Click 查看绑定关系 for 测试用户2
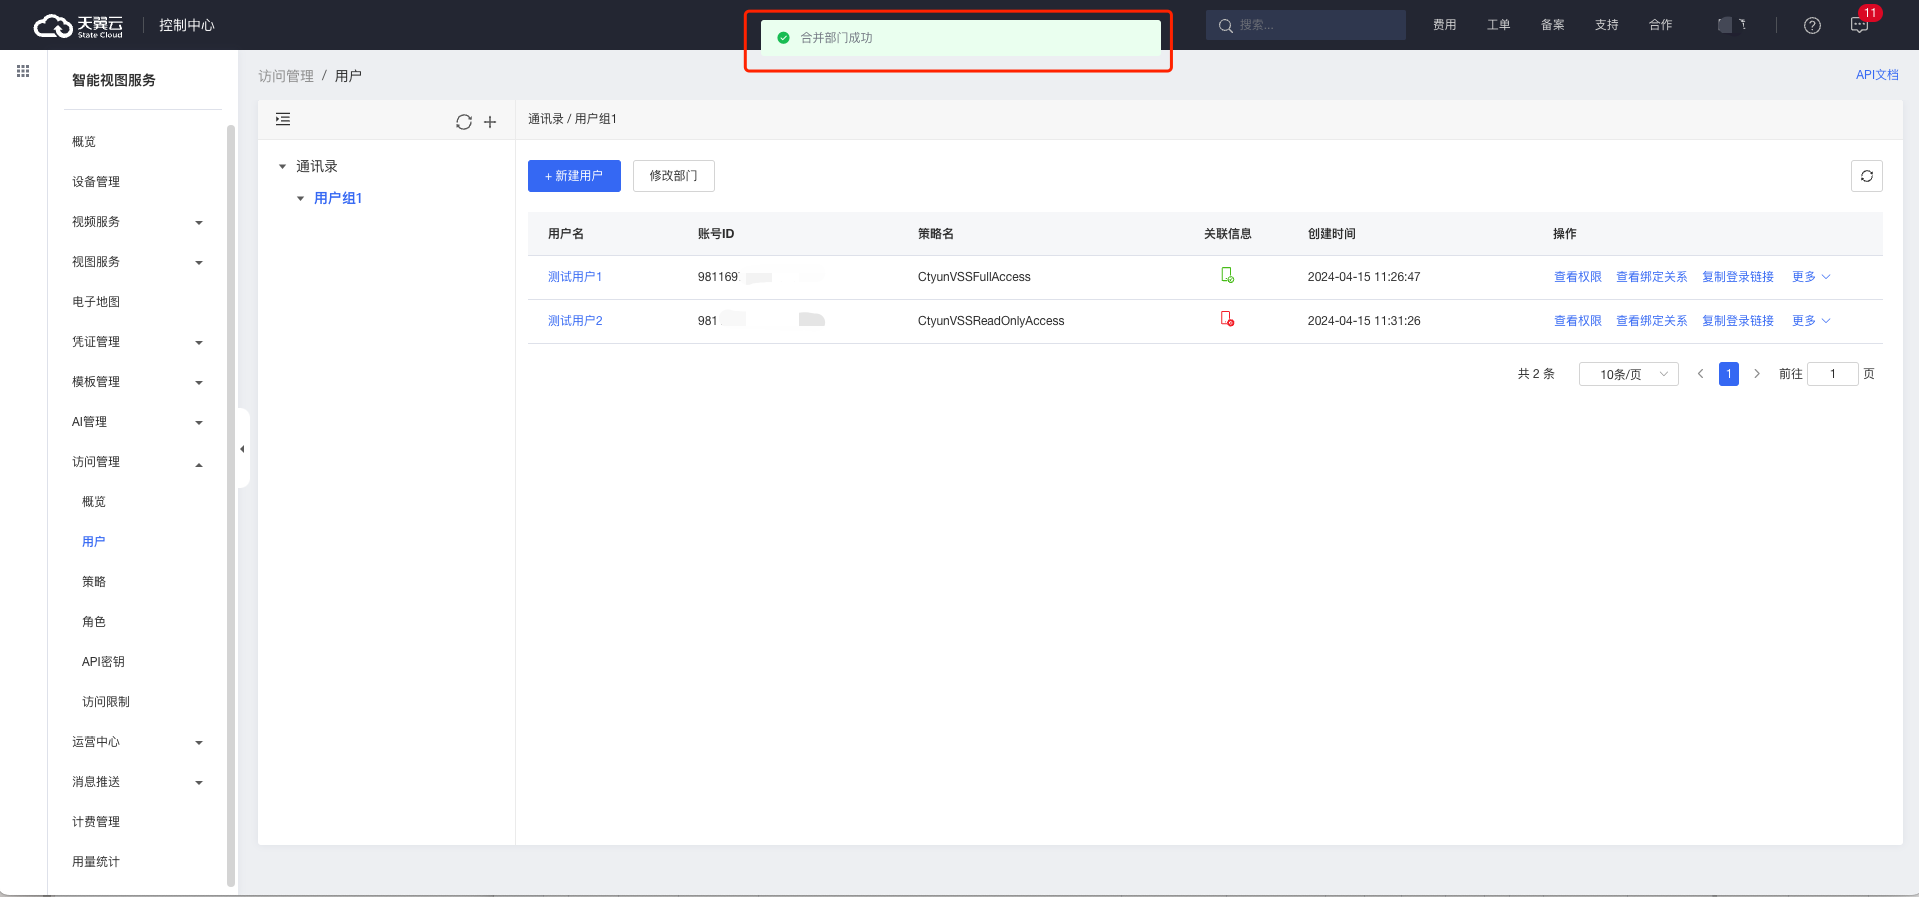The width and height of the screenshot is (1919, 897). pos(1652,321)
